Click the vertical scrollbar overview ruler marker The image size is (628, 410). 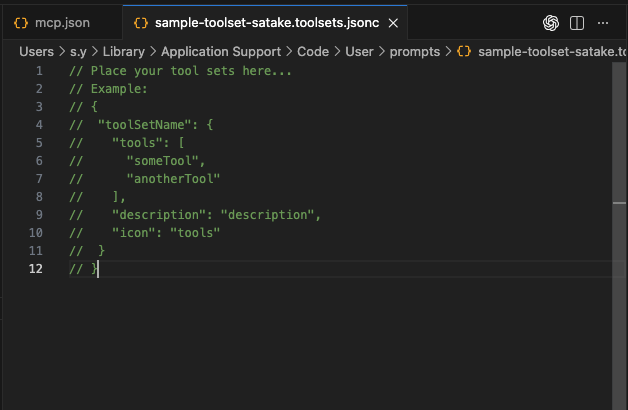click(619, 202)
